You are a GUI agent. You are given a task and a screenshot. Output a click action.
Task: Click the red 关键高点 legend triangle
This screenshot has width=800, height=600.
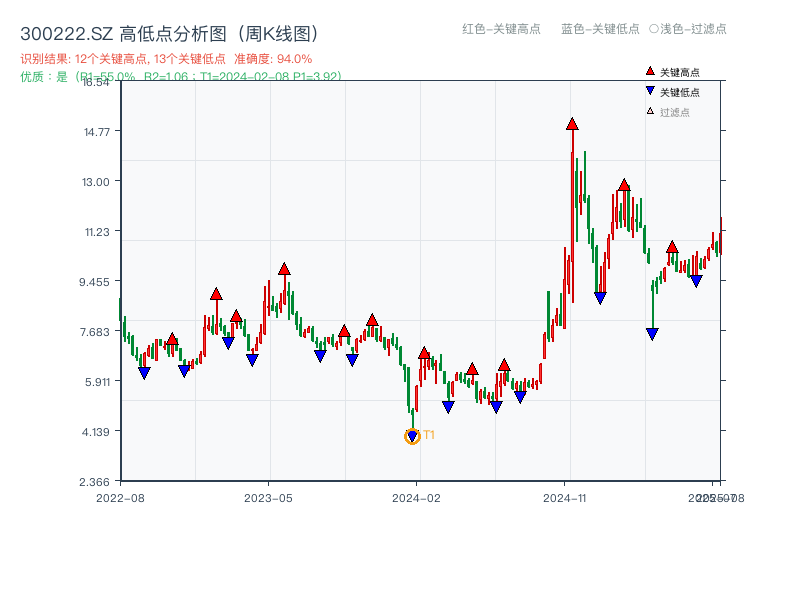[650, 71]
